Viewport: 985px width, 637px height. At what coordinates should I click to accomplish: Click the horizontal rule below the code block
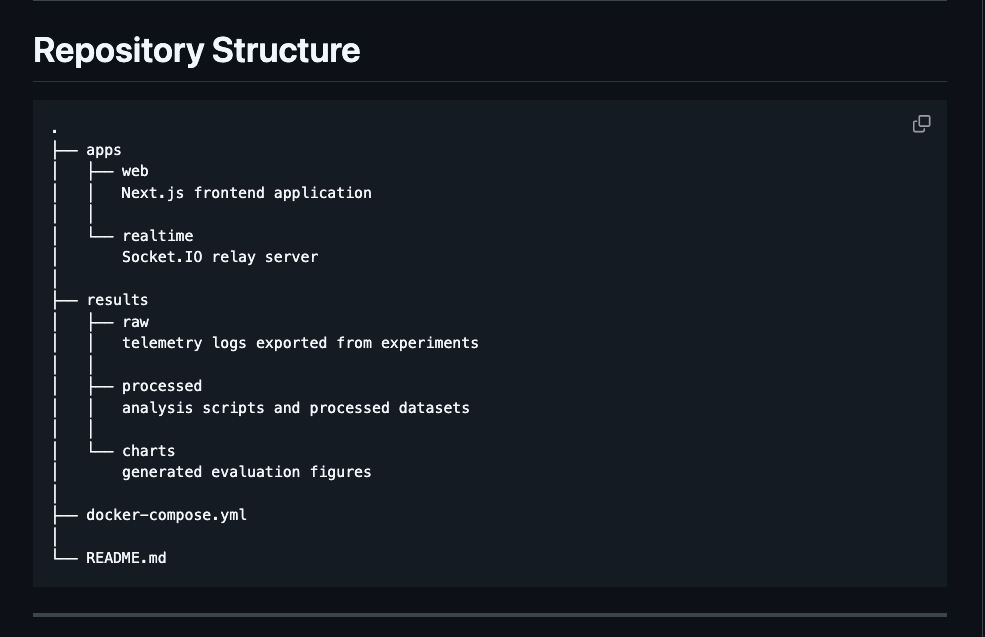(490, 615)
